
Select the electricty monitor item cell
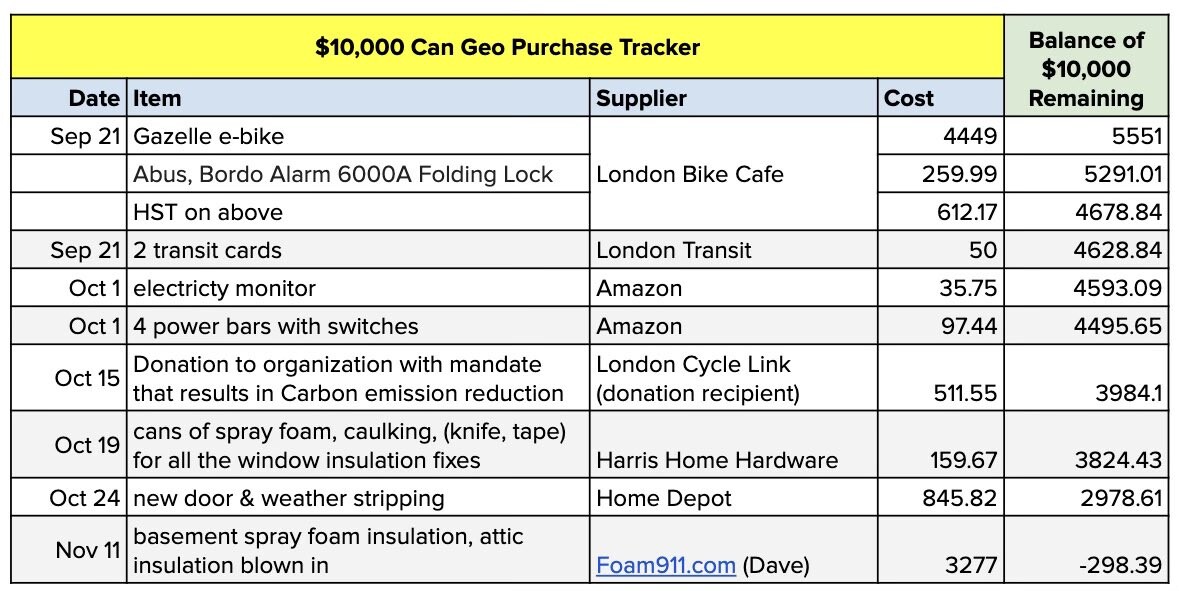point(224,289)
